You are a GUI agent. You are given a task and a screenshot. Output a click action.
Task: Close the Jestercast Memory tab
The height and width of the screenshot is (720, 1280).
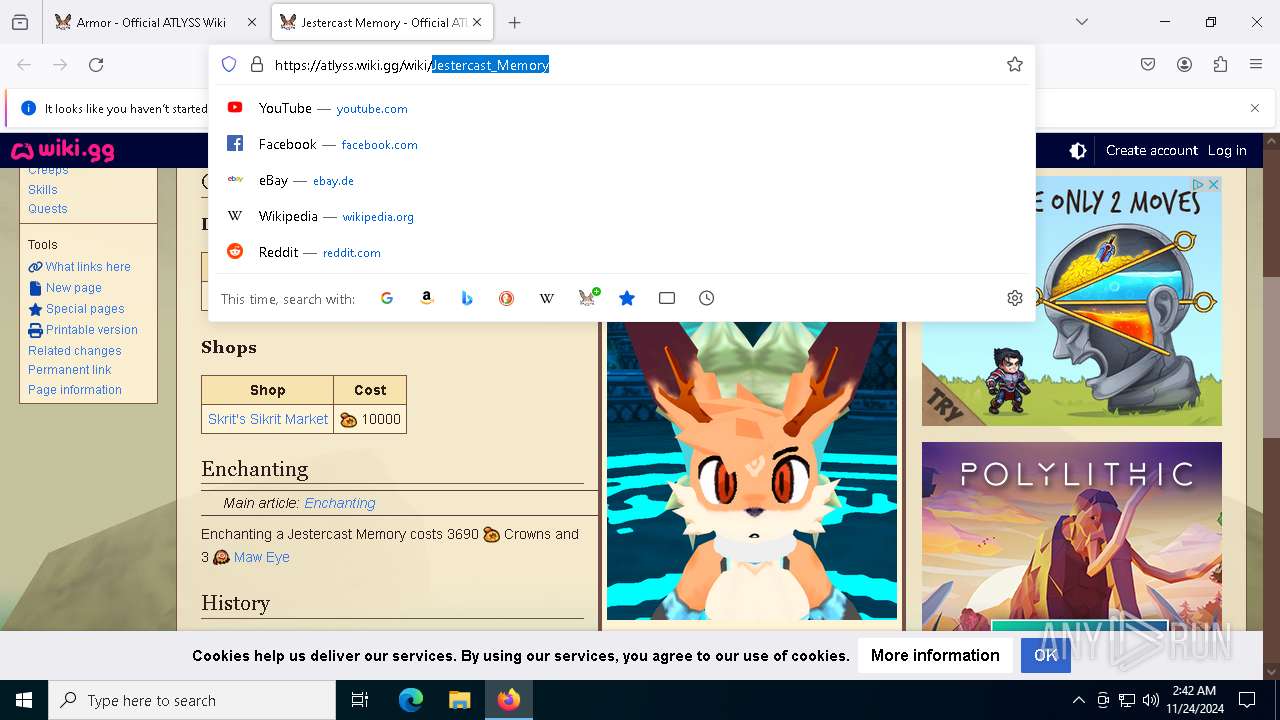478,22
